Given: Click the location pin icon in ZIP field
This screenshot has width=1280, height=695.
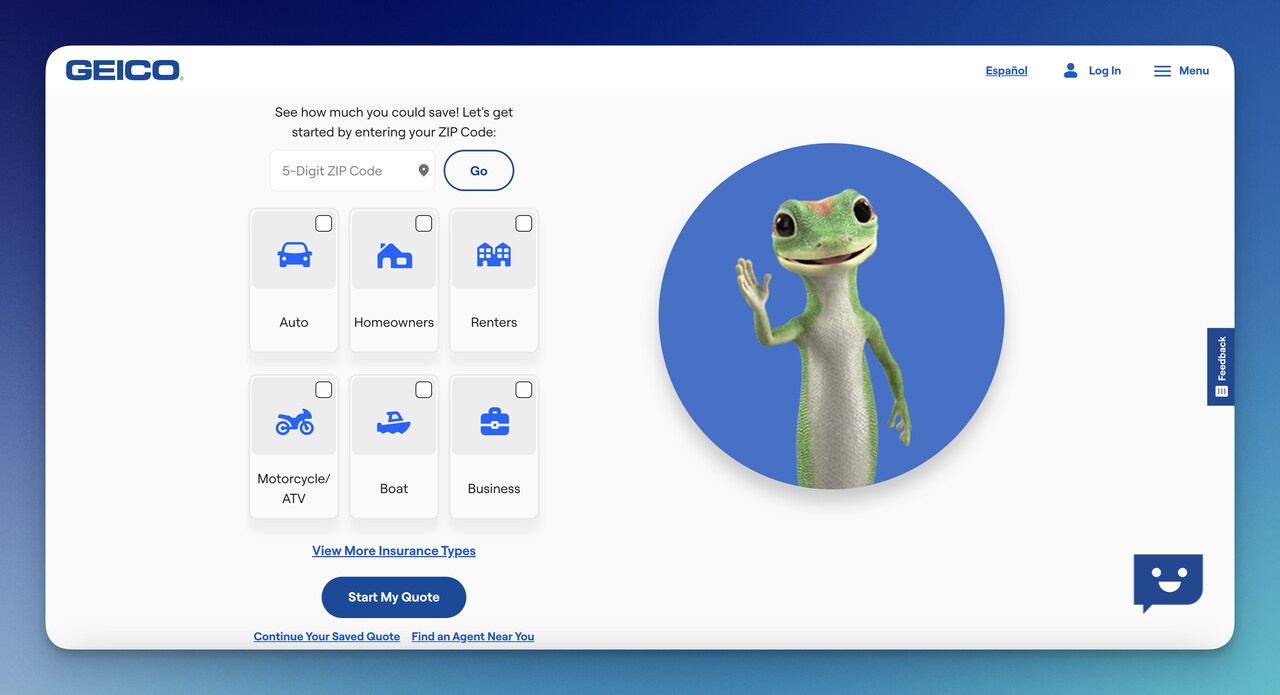Looking at the screenshot, I should pyautogui.click(x=423, y=170).
